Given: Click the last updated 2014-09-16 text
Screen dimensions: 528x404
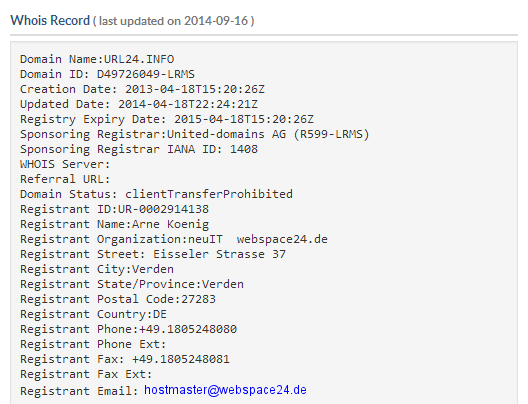Looking at the screenshot, I should coord(174,21).
